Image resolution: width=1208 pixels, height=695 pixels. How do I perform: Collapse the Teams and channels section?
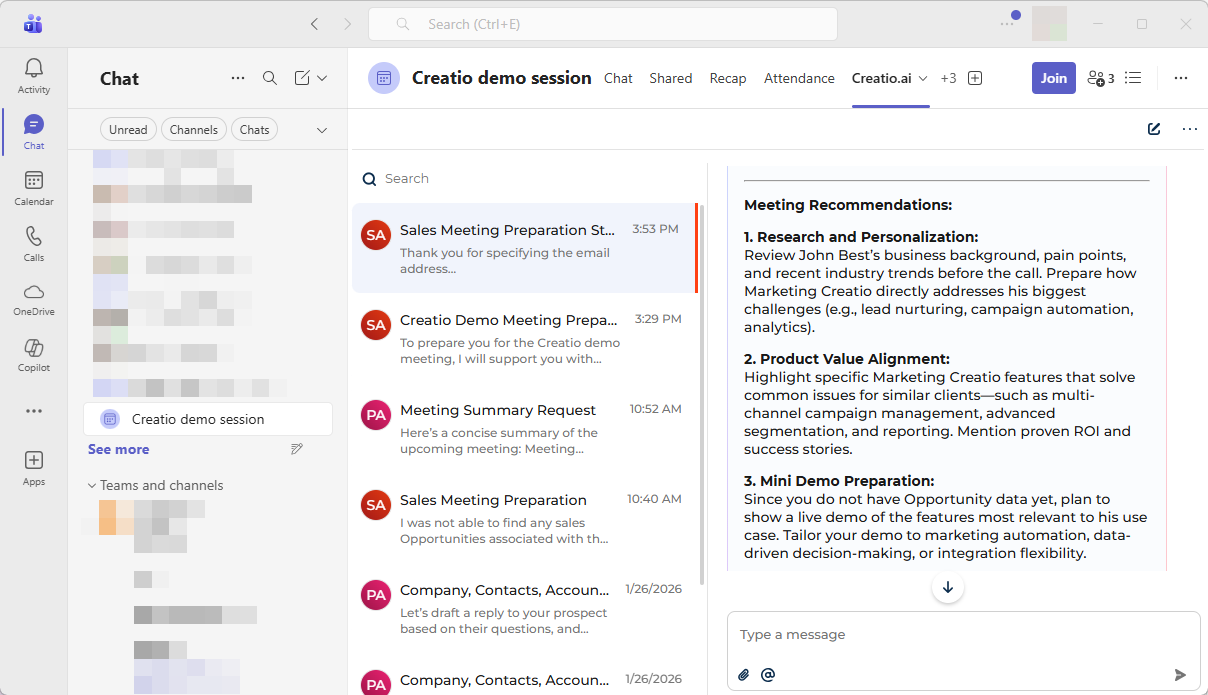coord(92,485)
